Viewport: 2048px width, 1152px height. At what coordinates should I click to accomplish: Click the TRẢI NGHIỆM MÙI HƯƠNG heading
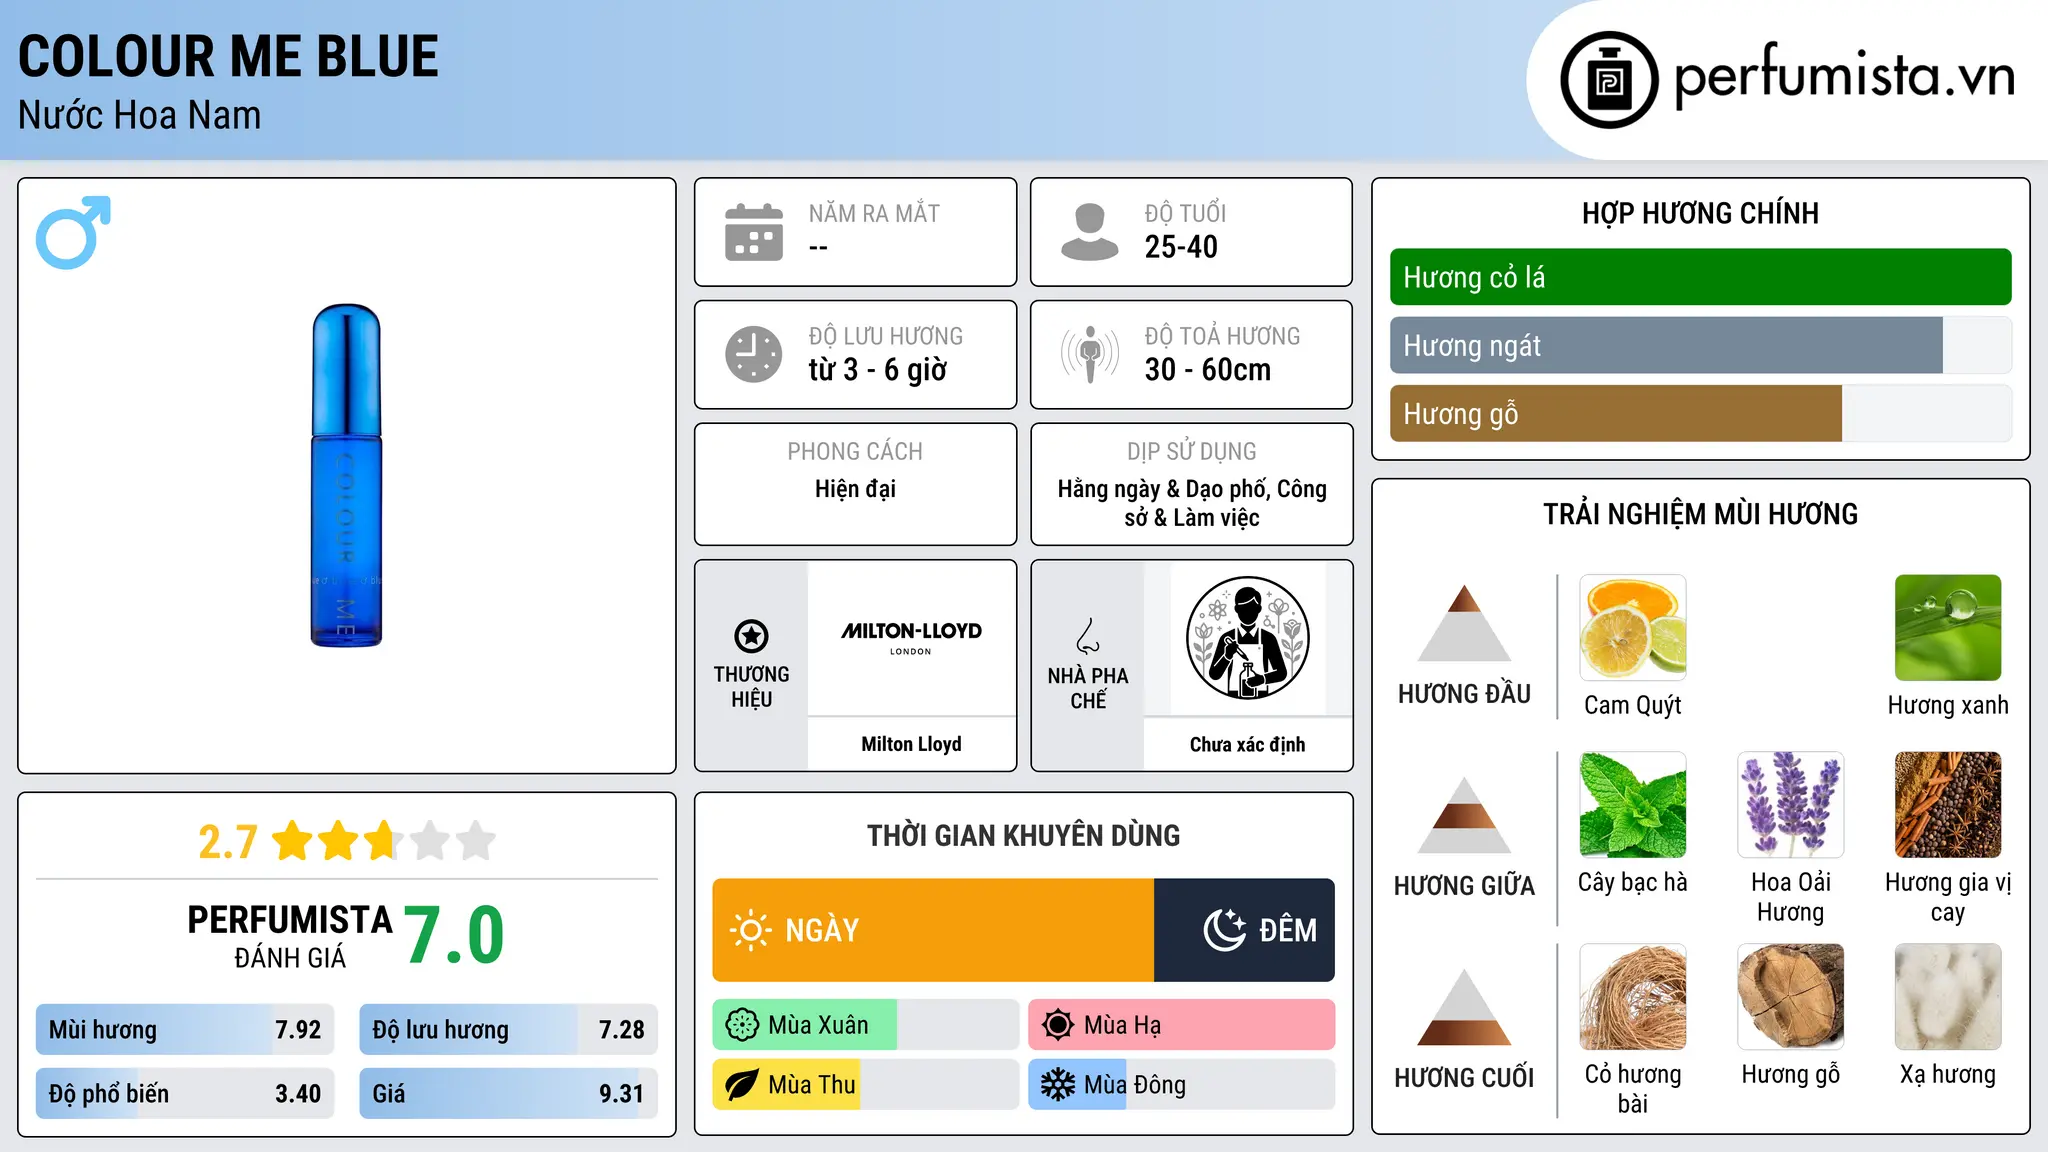pos(1700,514)
